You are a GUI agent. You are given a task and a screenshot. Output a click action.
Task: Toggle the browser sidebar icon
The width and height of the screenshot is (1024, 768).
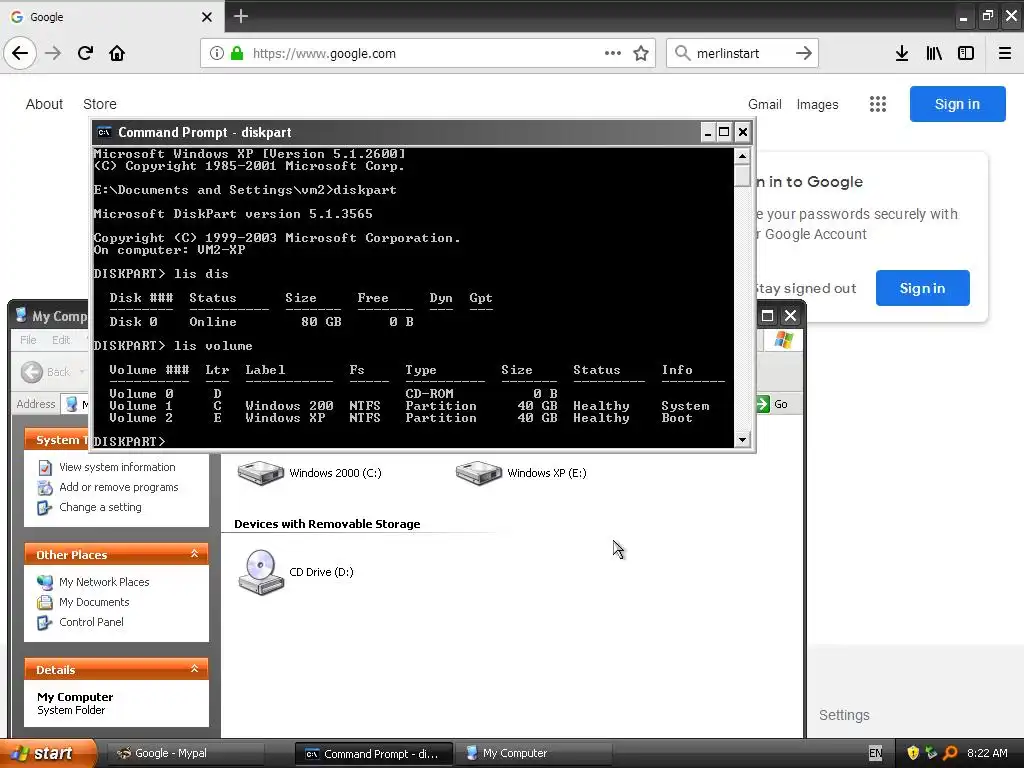click(x=966, y=53)
